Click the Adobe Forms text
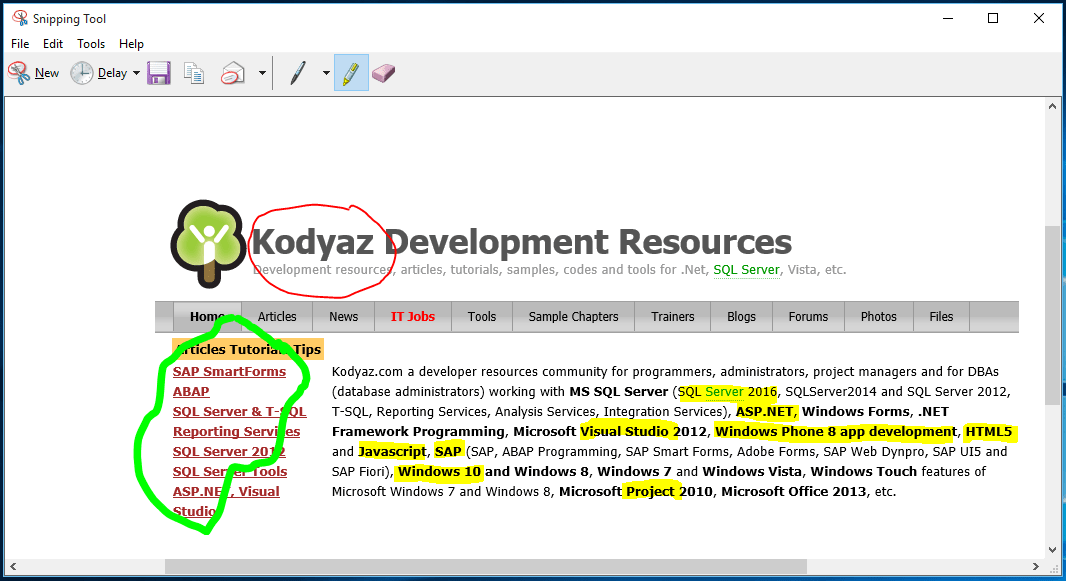Viewport: 1066px width, 581px height. click(776, 451)
